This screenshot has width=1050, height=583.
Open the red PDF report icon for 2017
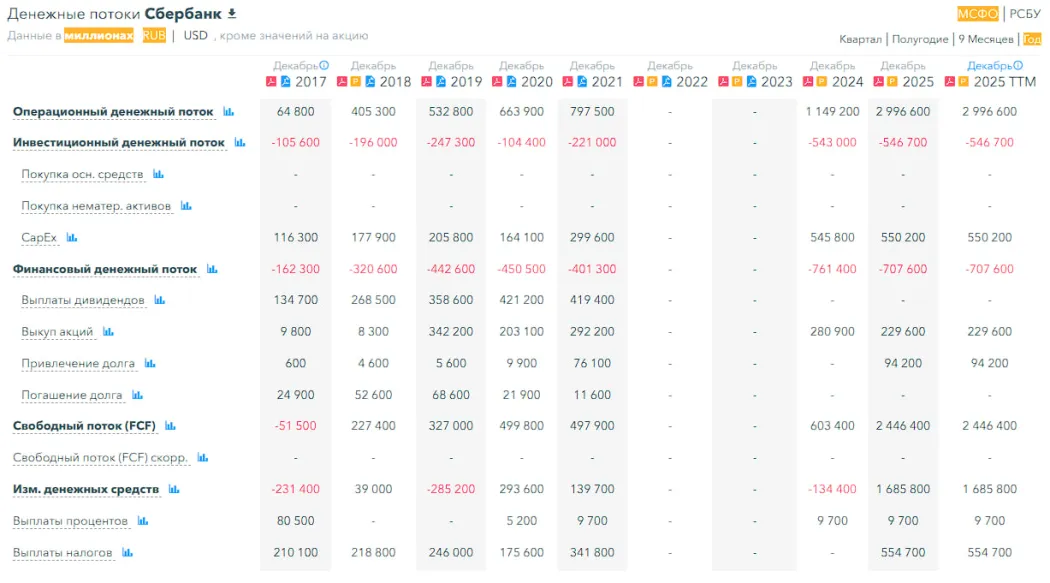click(270, 82)
